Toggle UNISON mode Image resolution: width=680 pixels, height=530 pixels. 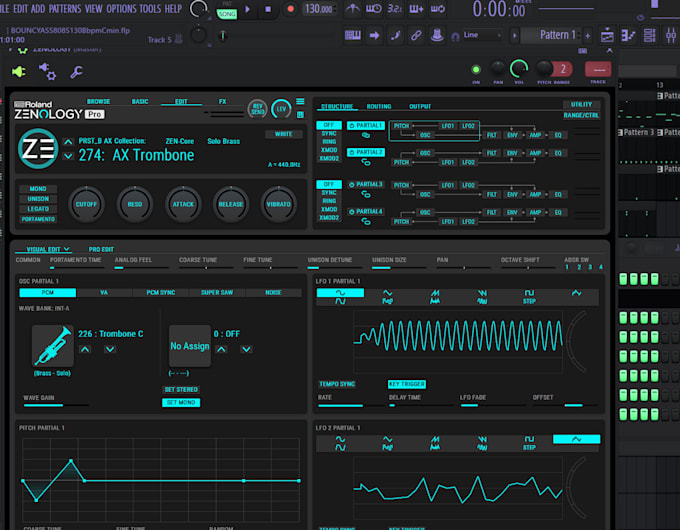(38, 199)
